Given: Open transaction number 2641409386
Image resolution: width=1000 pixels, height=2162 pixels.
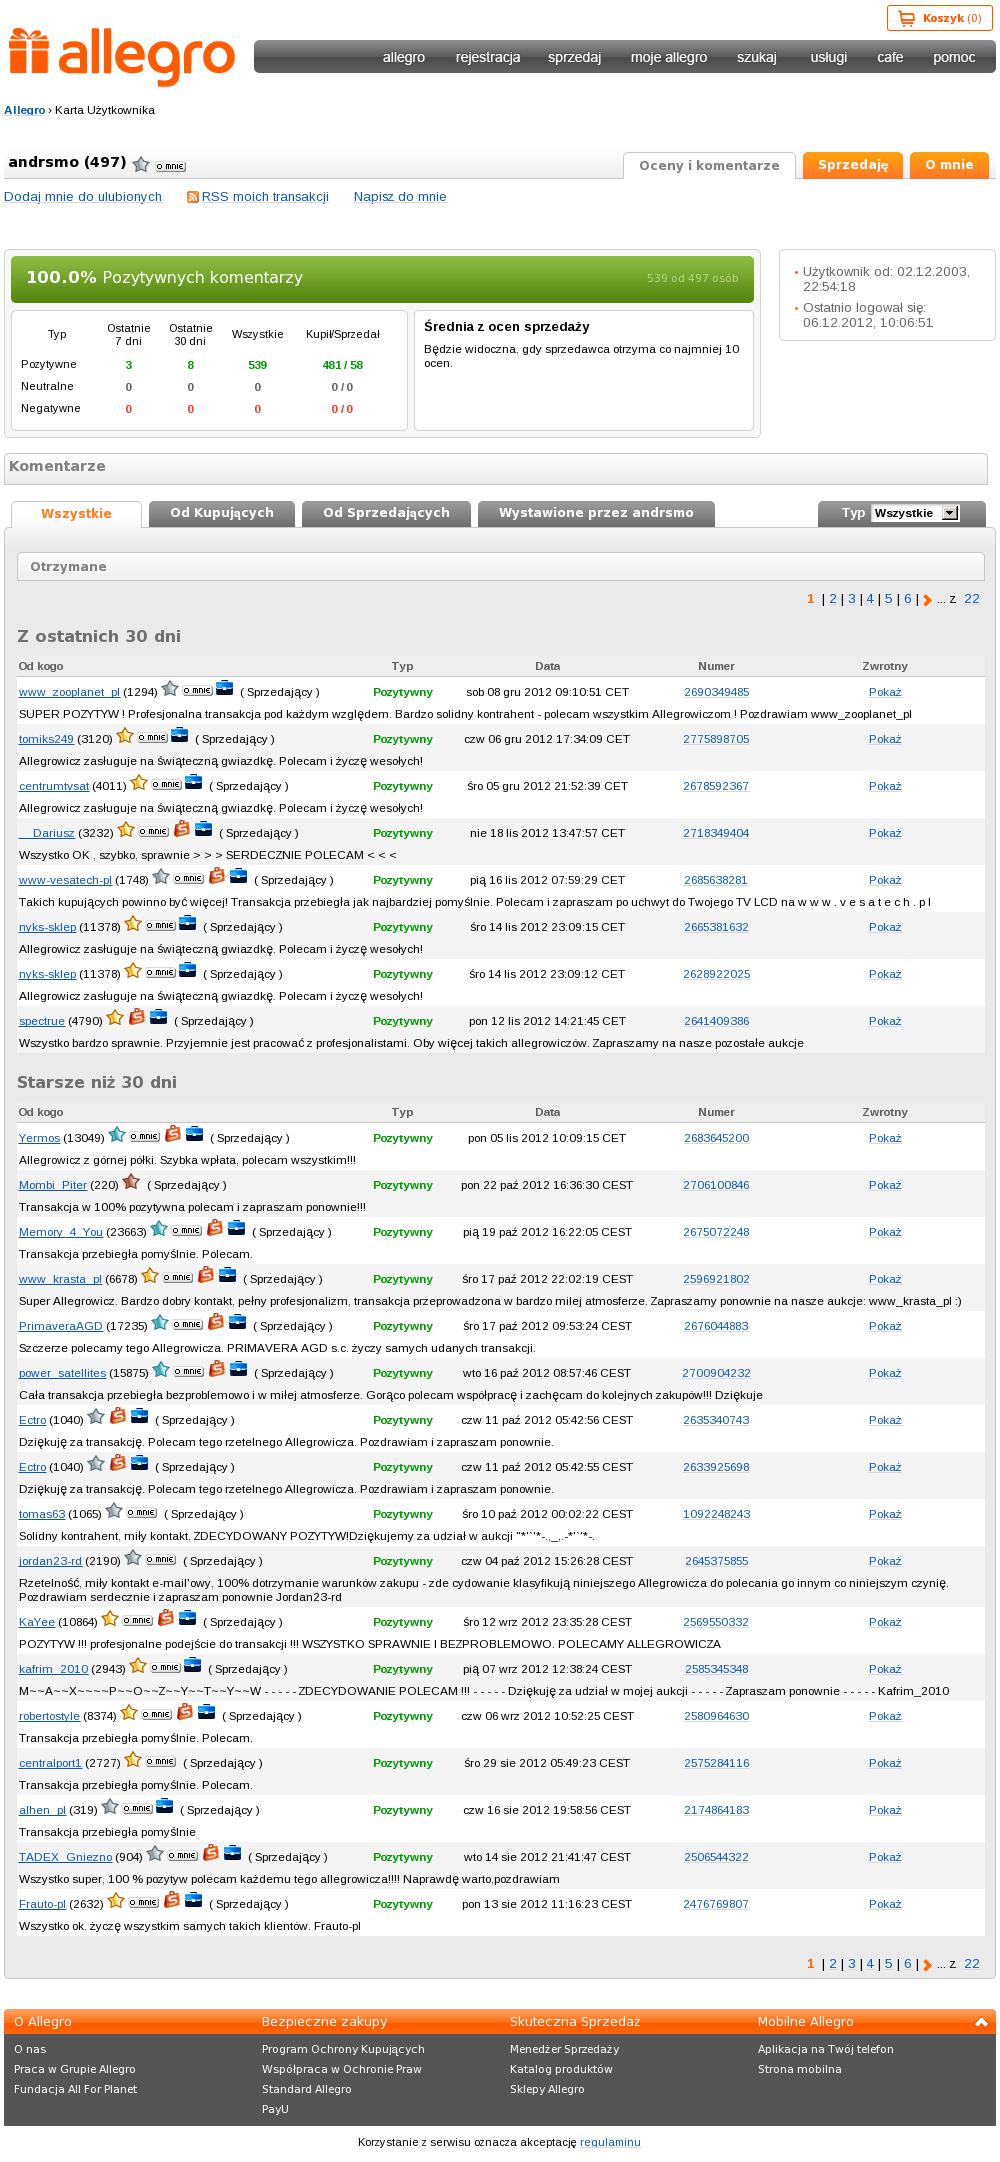Looking at the screenshot, I should point(717,1021).
